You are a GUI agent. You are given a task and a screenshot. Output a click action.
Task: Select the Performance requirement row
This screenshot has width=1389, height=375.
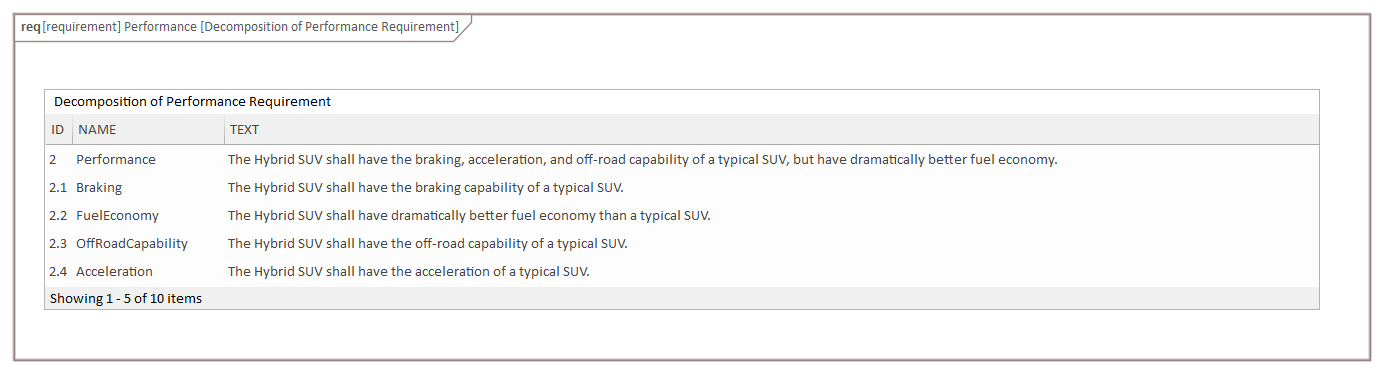(x=682, y=159)
